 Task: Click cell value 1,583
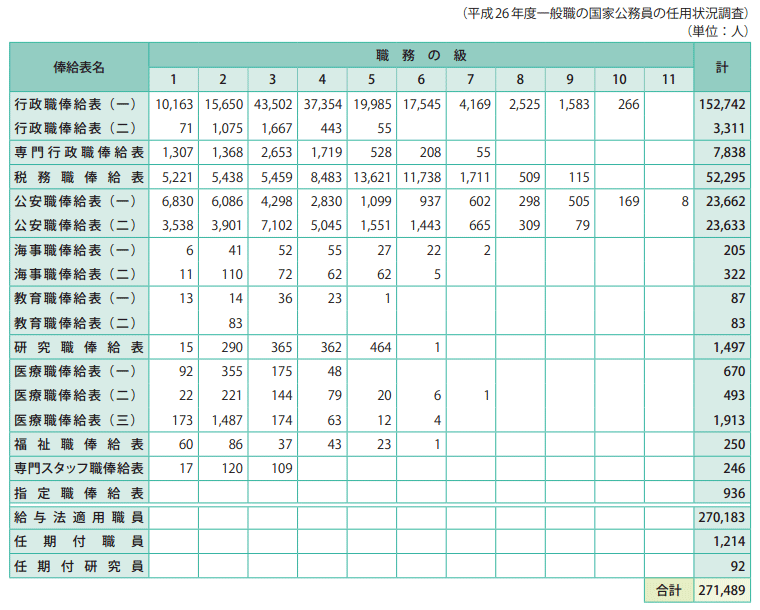coord(574,104)
